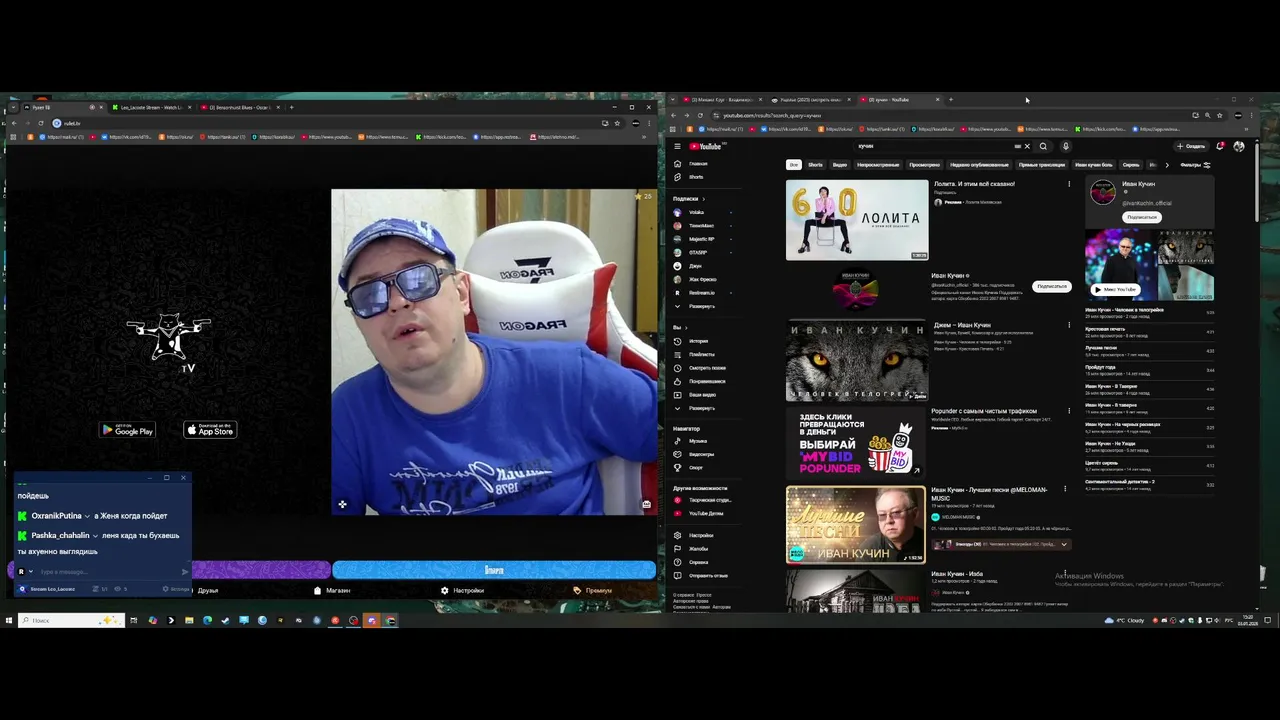Select the Все filter chip
The width and height of the screenshot is (1280, 720).
[x=793, y=165]
